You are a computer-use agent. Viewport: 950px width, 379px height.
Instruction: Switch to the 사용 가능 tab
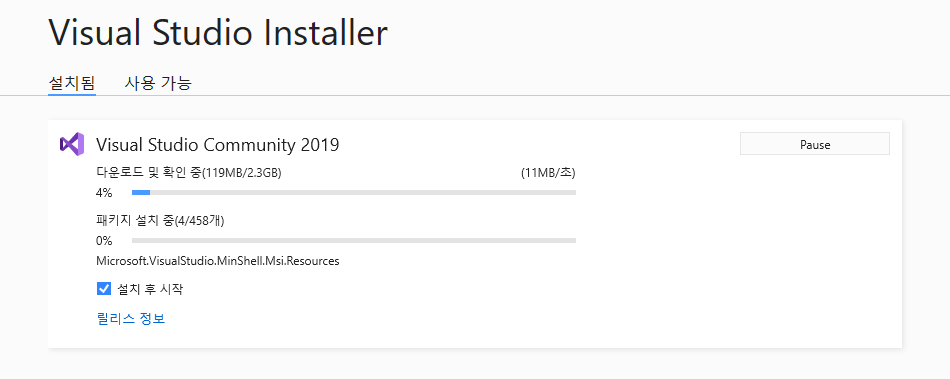[158, 83]
